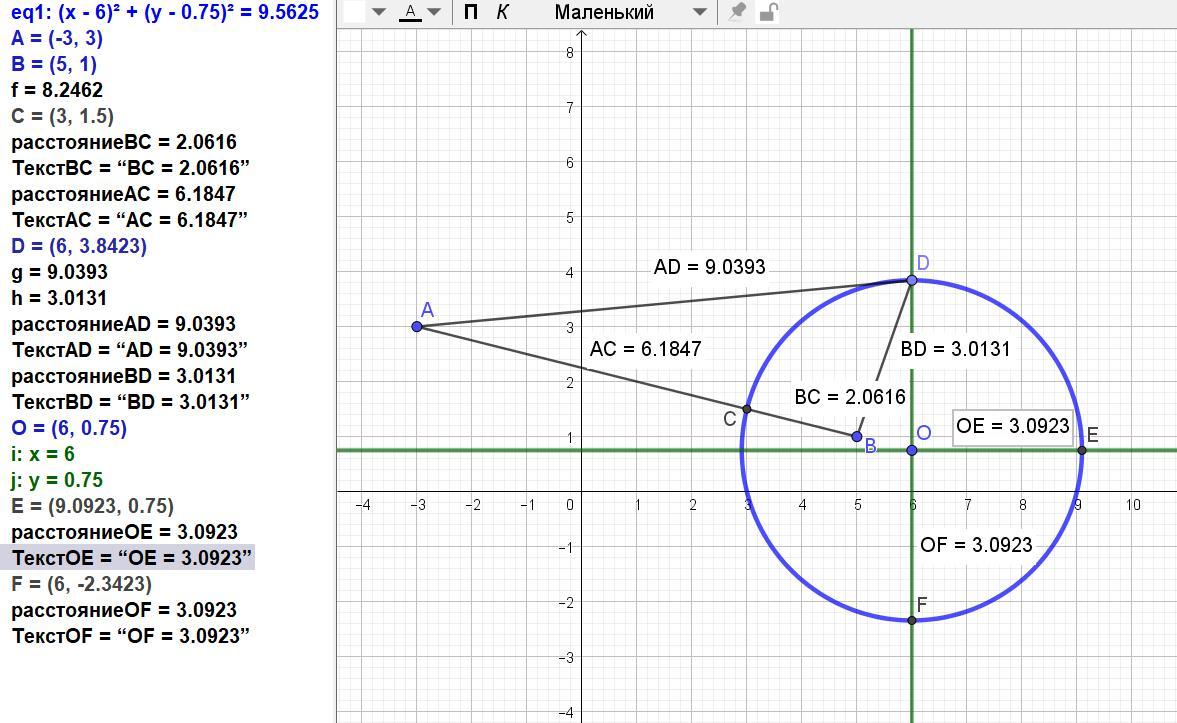The height and width of the screenshot is (723, 1177).
Task: Open the text color dropdown arrow
Action: [434, 13]
